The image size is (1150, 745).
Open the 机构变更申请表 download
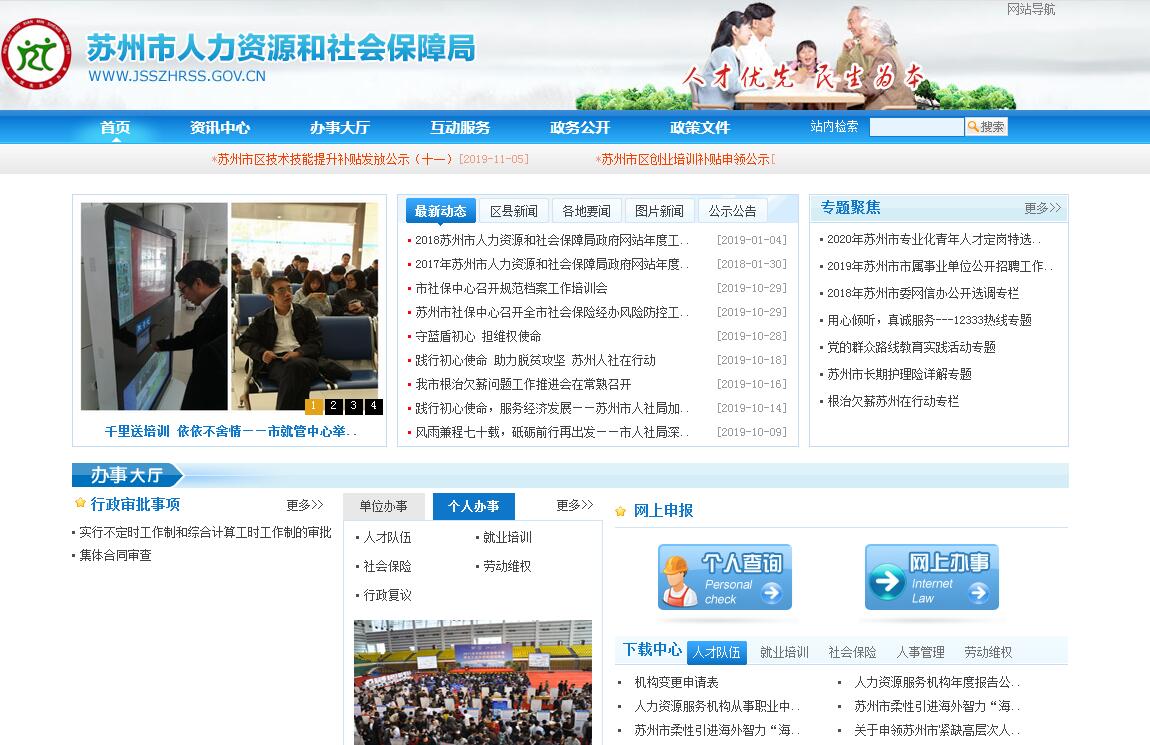point(676,683)
